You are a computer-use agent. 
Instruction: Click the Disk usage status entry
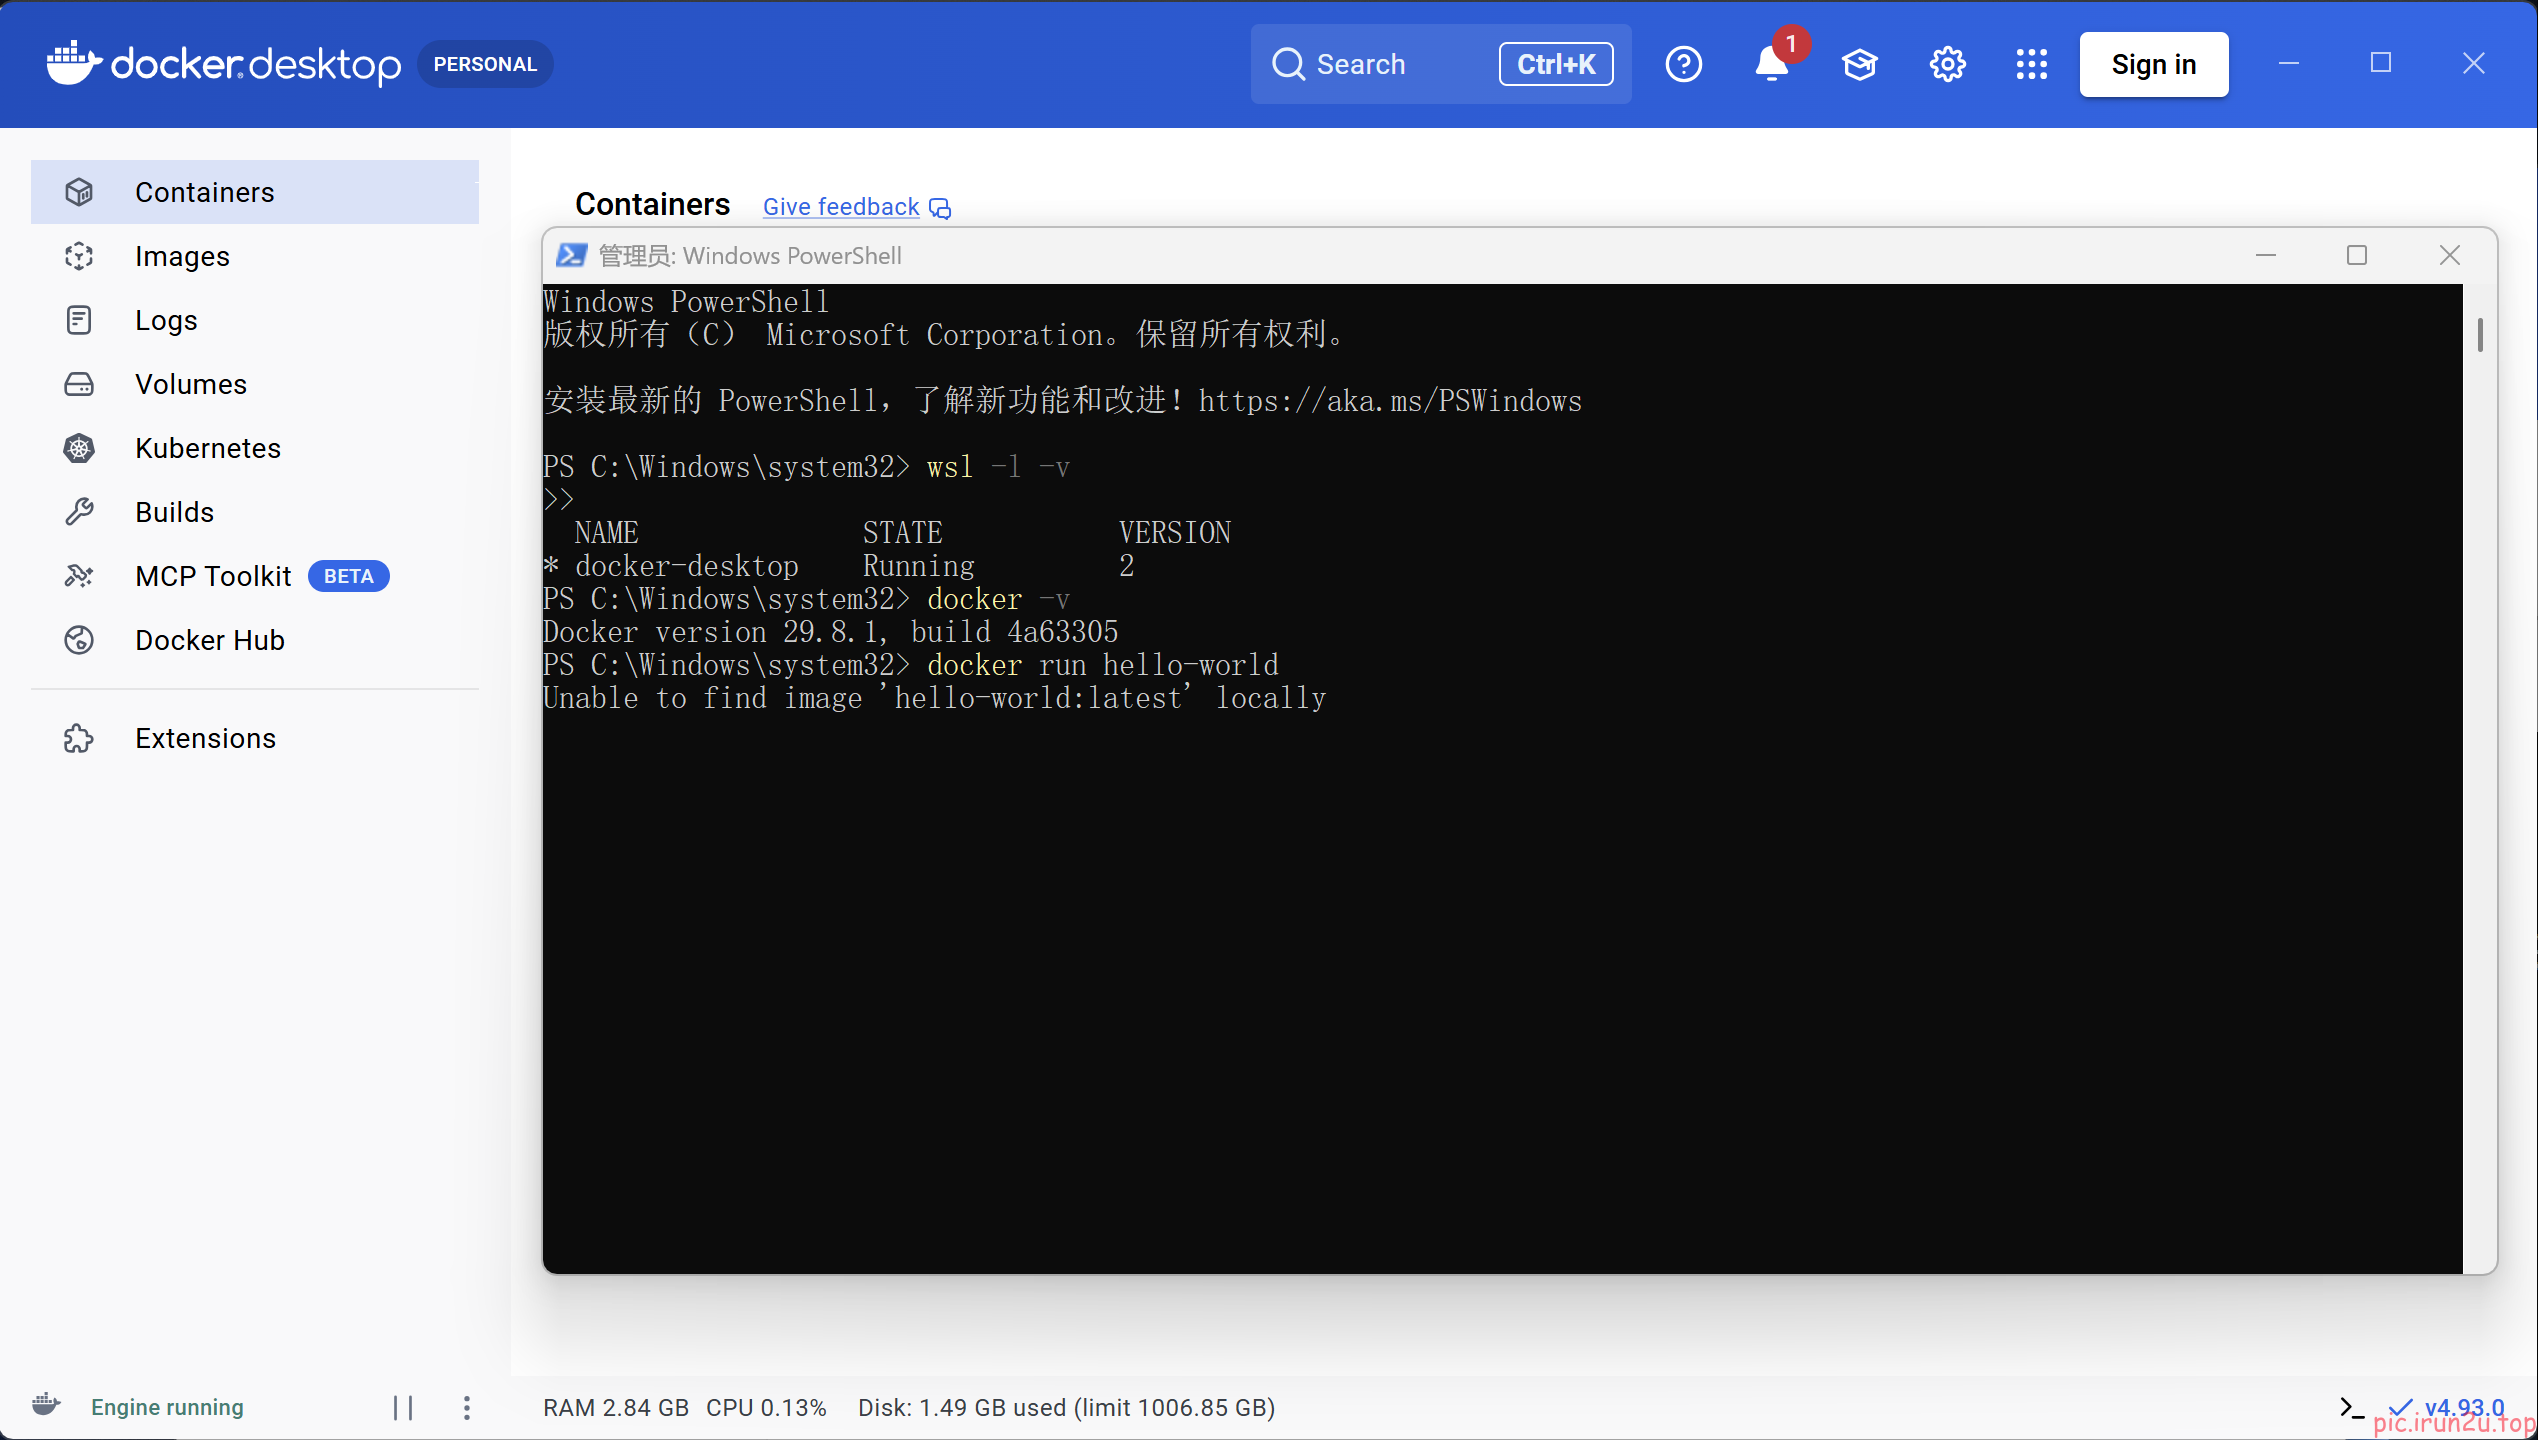(1067, 1407)
